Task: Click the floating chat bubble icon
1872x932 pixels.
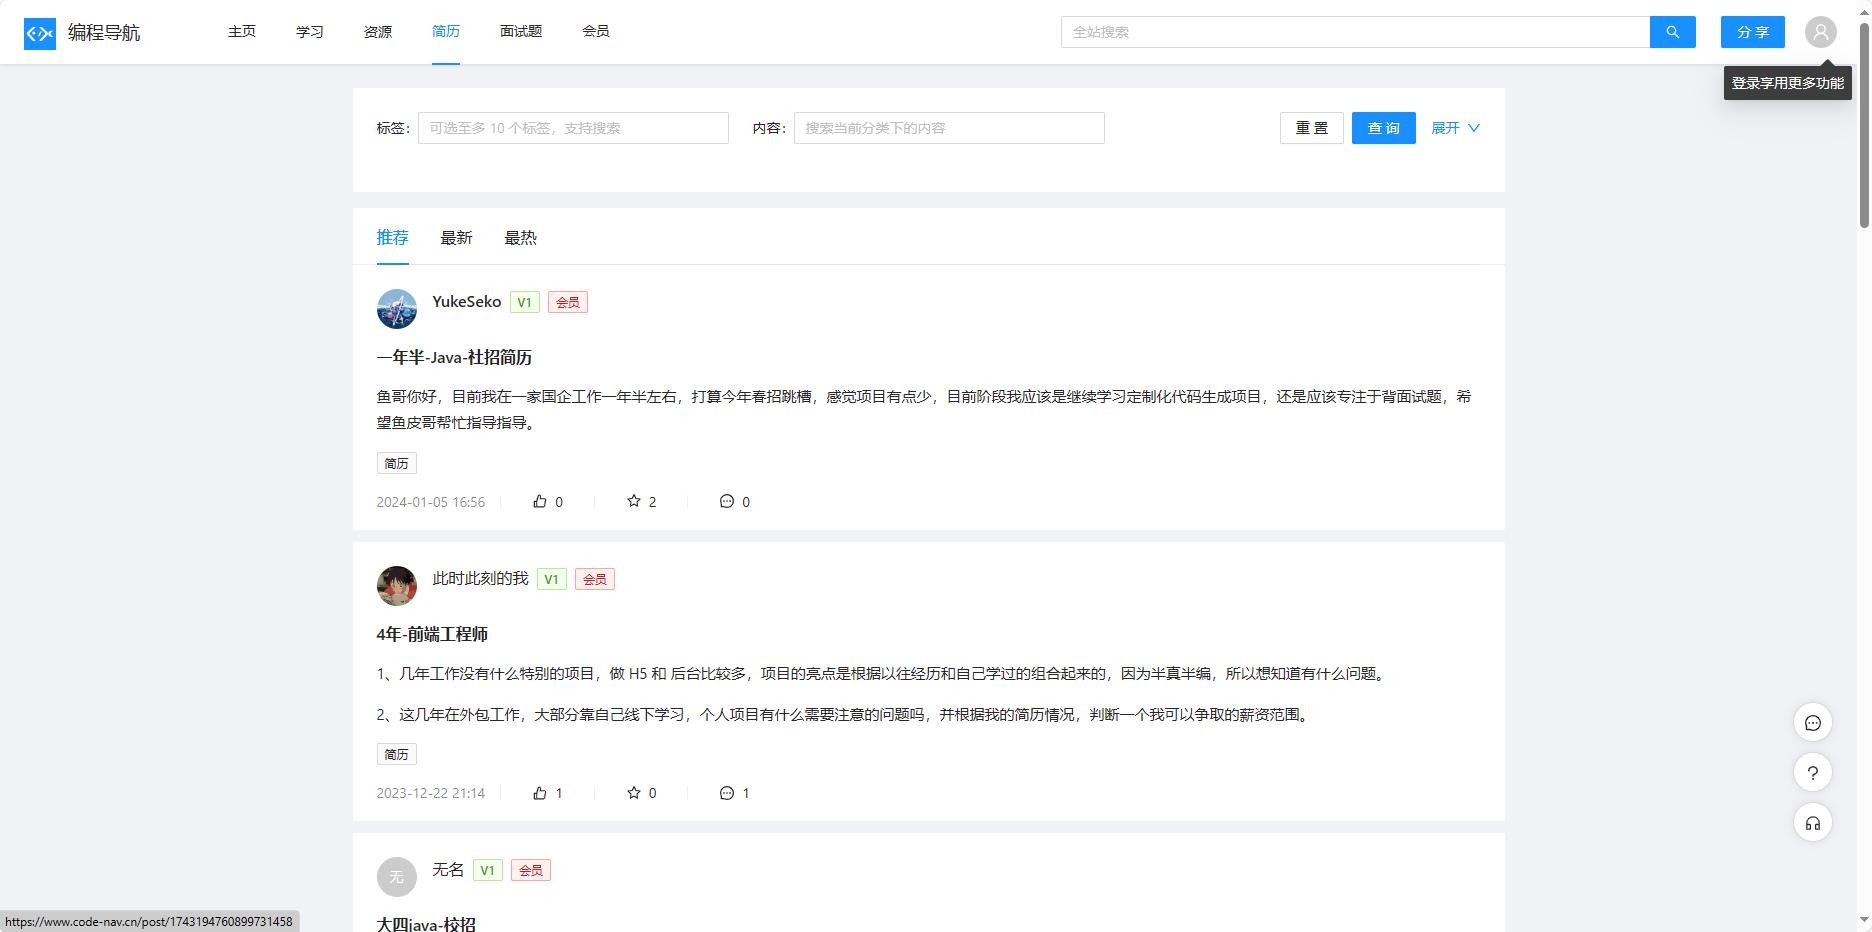Action: point(1812,723)
